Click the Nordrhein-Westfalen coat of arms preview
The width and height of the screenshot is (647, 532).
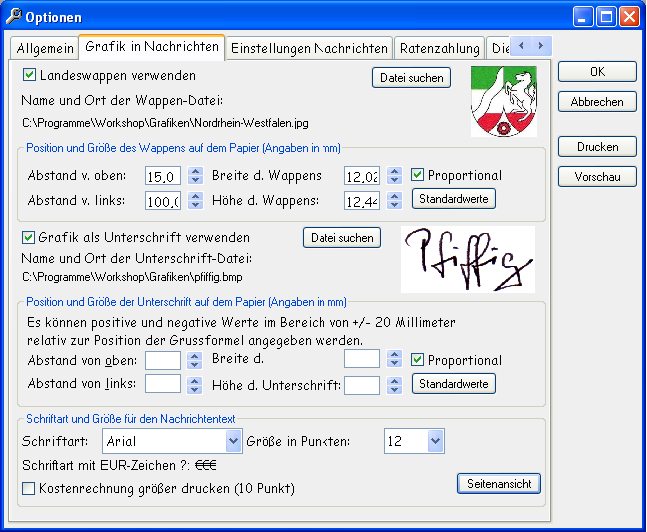(x=504, y=101)
